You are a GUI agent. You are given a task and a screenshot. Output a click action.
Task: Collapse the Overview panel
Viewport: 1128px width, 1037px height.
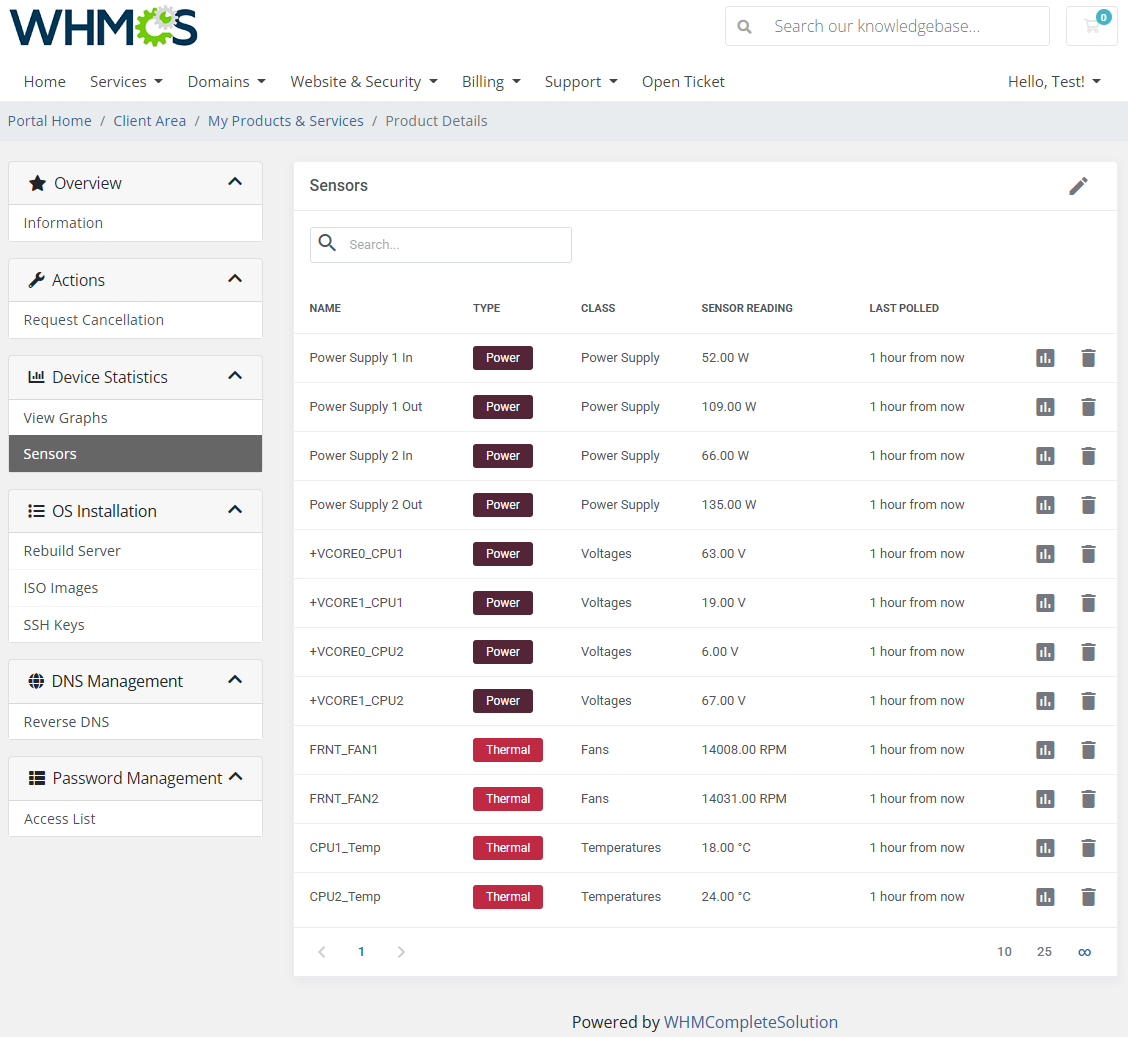tap(235, 182)
